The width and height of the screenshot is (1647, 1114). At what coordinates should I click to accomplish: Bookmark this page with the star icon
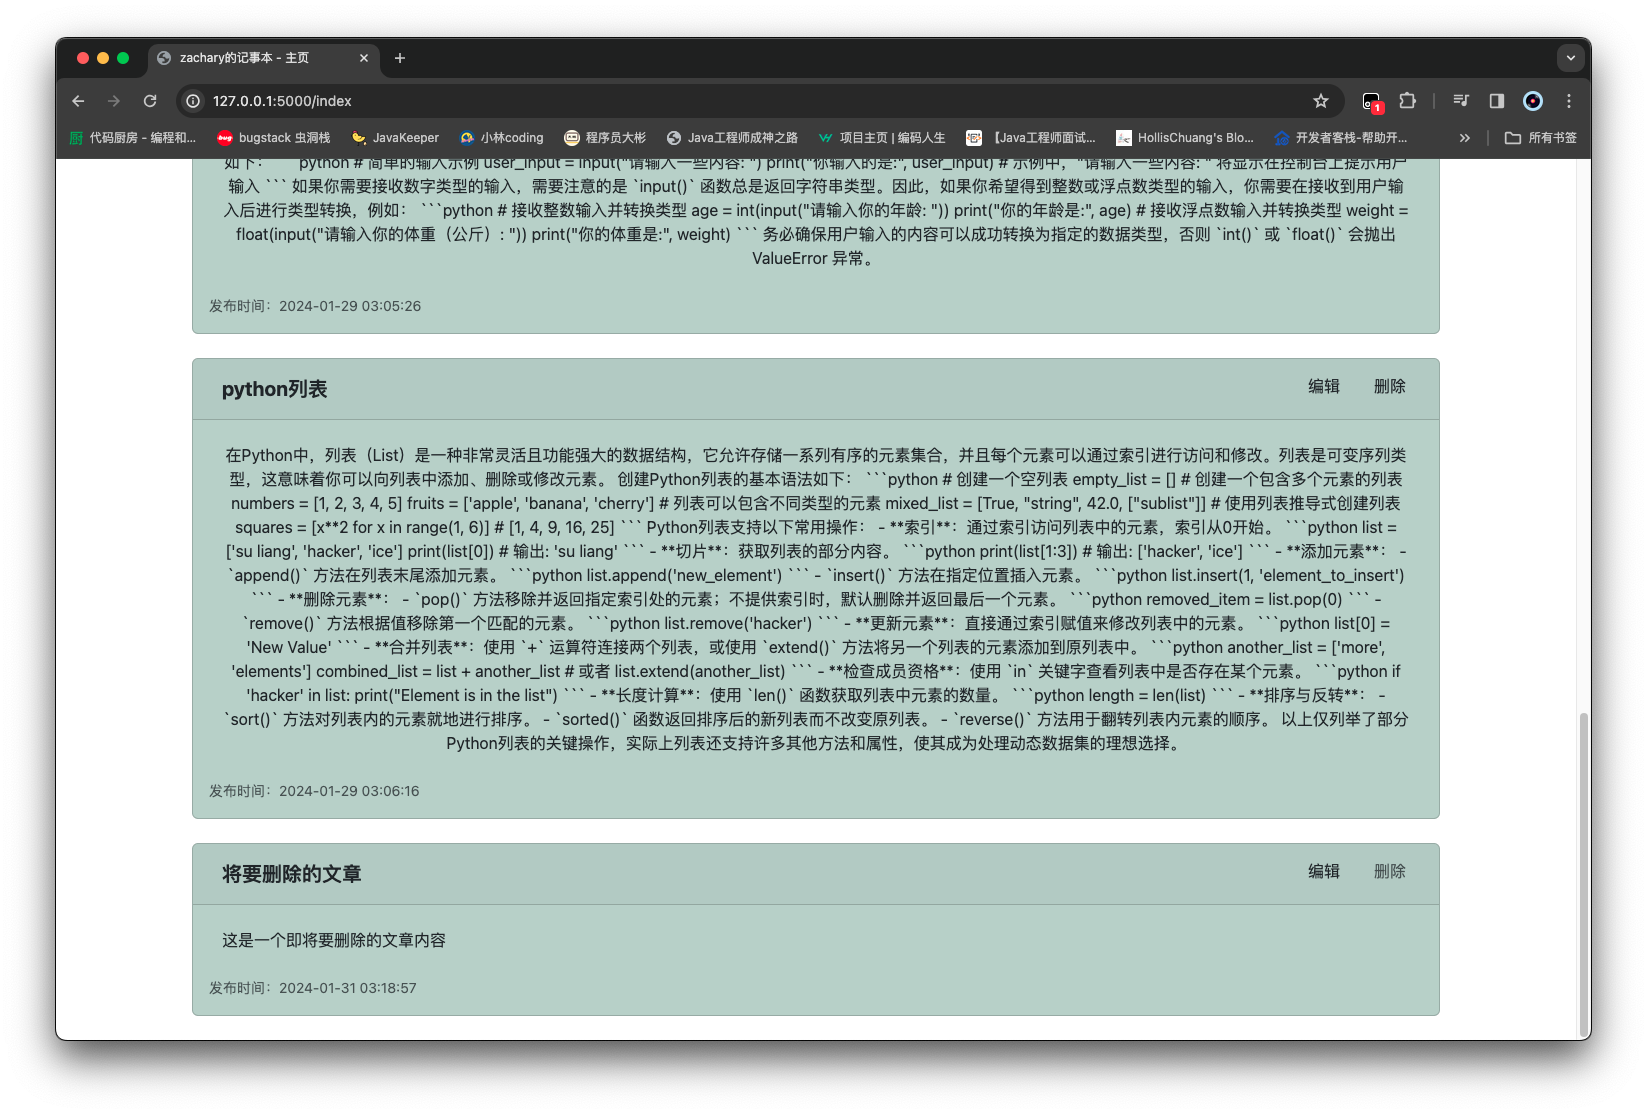(x=1321, y=101)
